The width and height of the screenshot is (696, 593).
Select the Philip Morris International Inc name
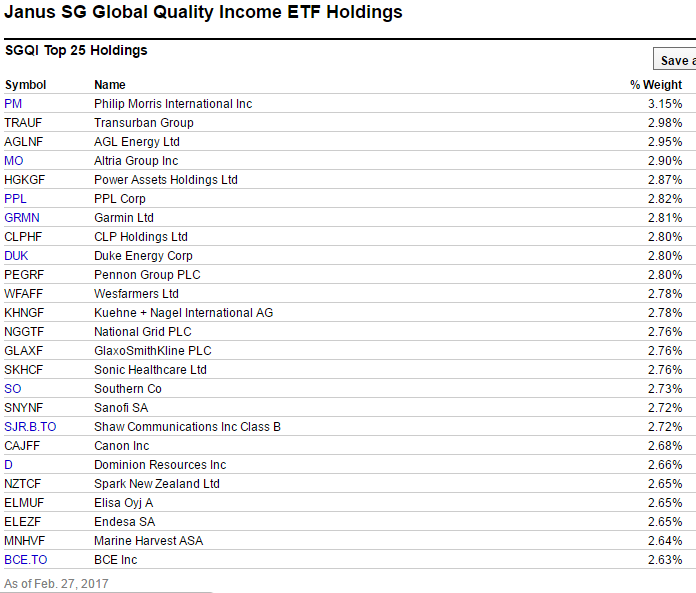(x=173, y=104)
